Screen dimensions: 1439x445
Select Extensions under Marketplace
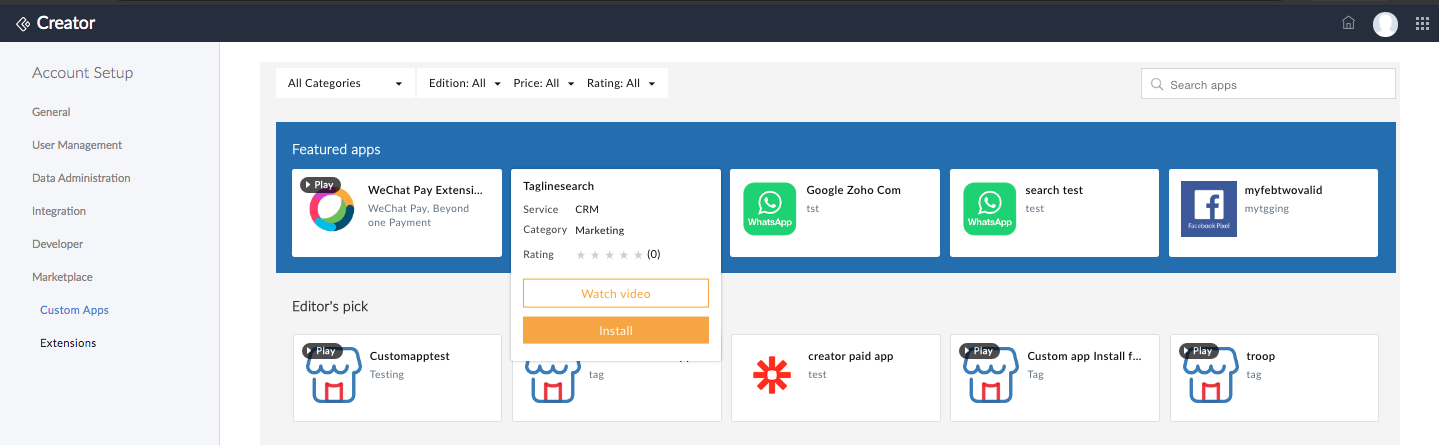(68, 343)
